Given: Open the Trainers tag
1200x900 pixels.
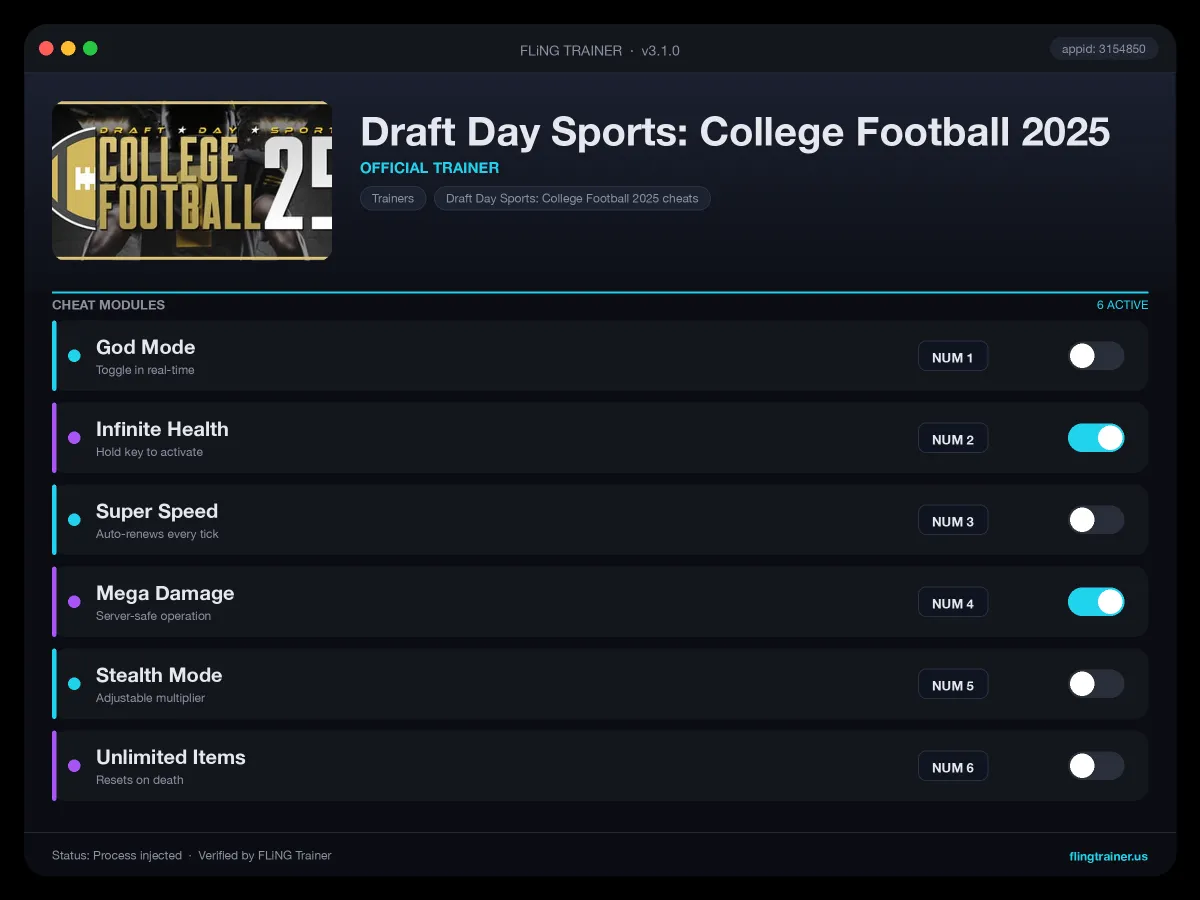Looking at the screenshot, I should pyautogui.click(x=393, y=198).
